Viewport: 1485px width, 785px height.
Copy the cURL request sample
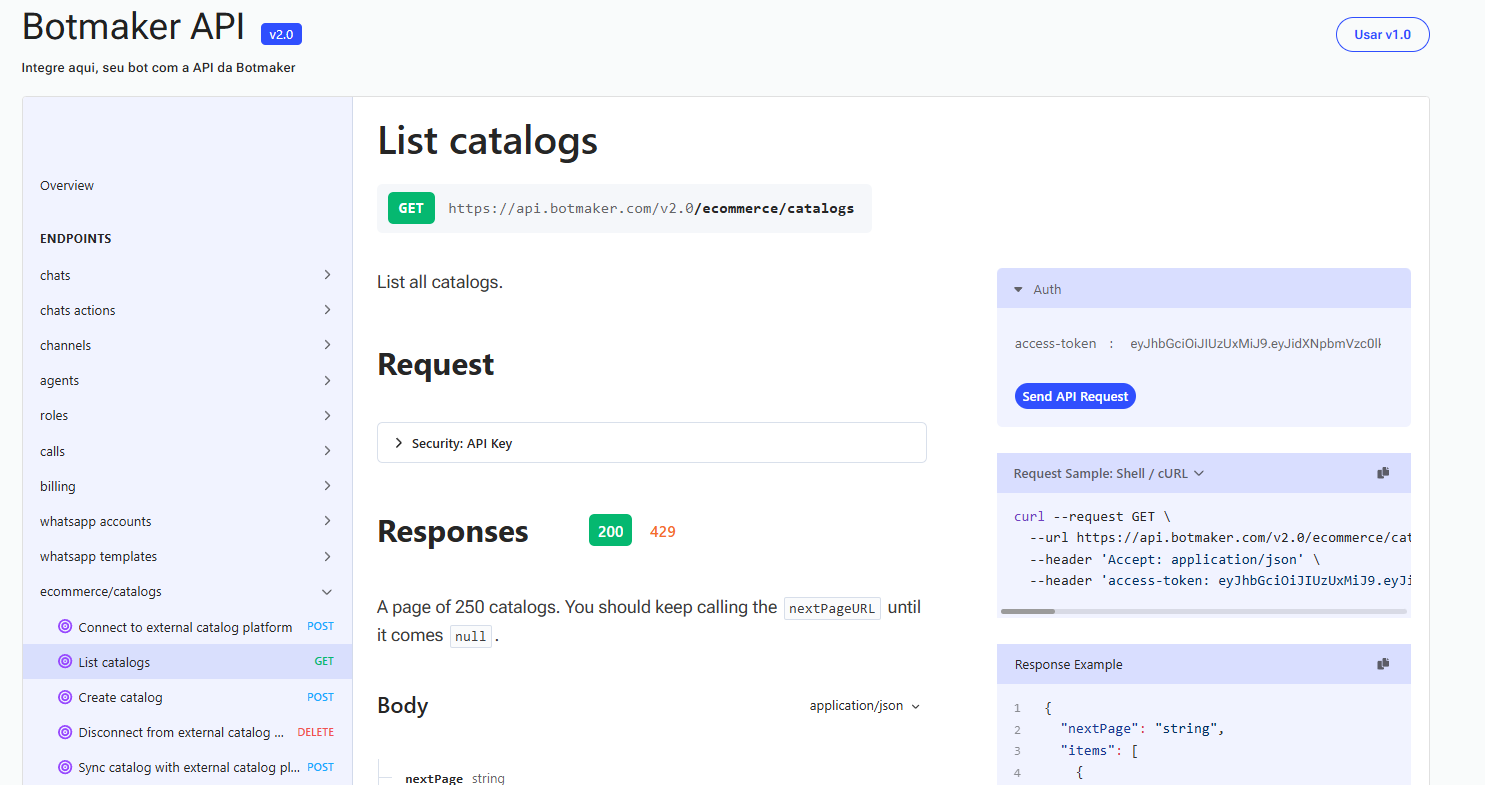click(x=1383, y=473)
